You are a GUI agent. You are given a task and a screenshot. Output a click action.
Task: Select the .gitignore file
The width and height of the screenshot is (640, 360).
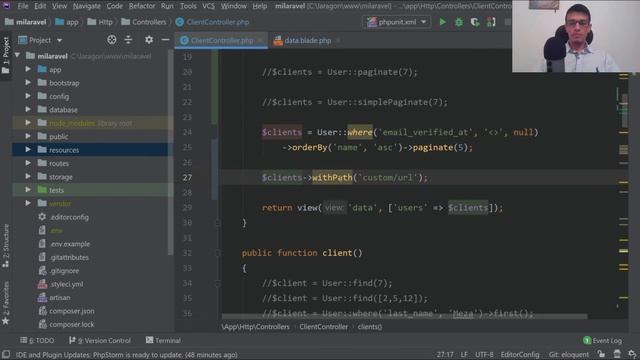(64, 271)
